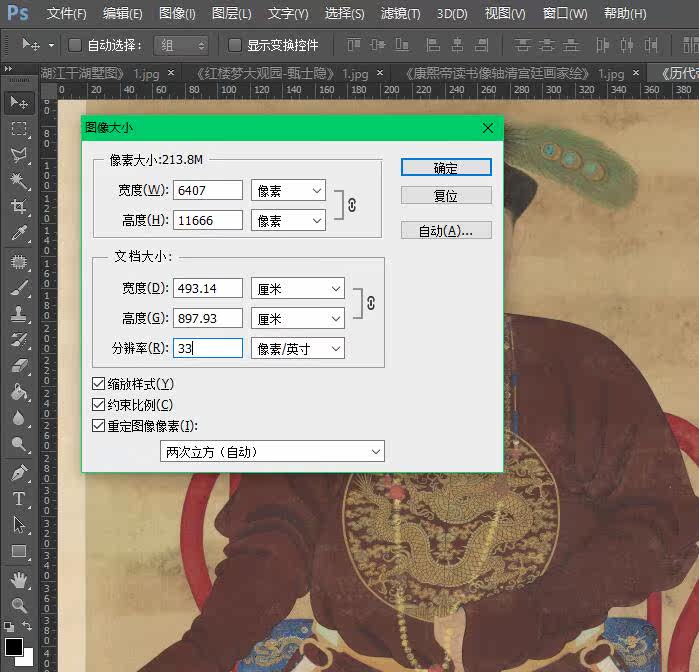Choose the Polygonal Lasso tool
Image resolution: width=699 pixels, height=672 pixels.
point(19,155)
